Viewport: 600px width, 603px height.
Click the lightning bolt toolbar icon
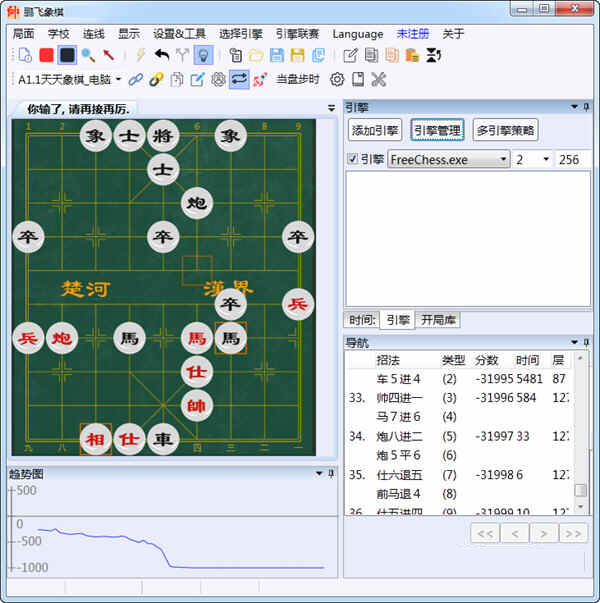(x=140, y=55)
